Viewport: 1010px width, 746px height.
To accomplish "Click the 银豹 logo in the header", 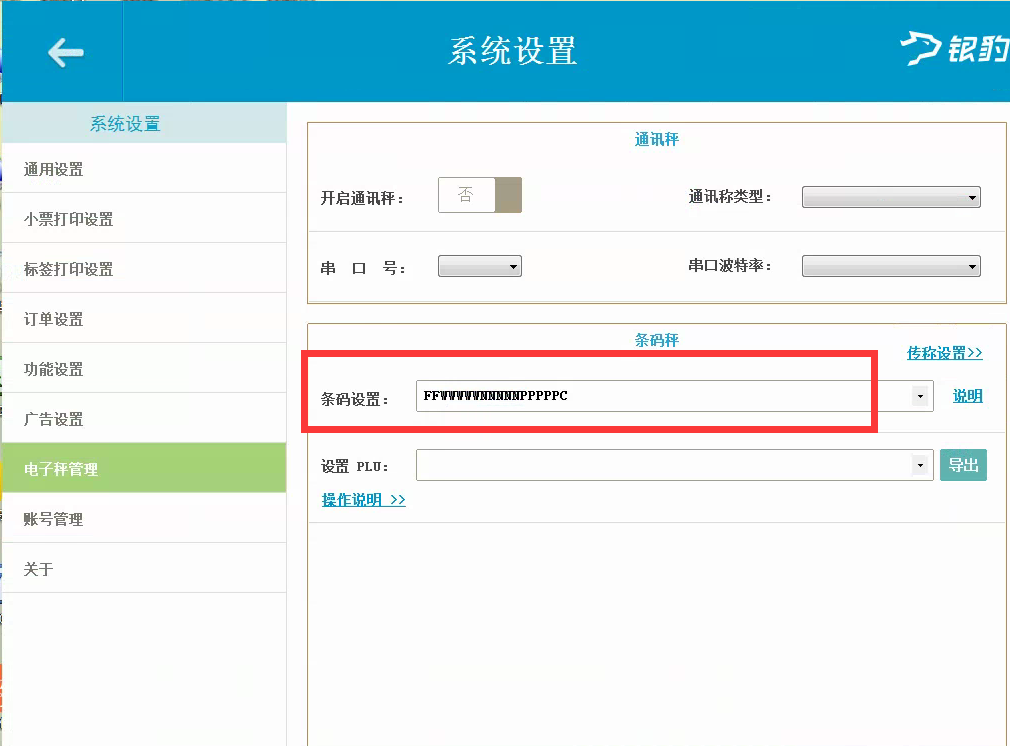I will [x=955, y=48].
